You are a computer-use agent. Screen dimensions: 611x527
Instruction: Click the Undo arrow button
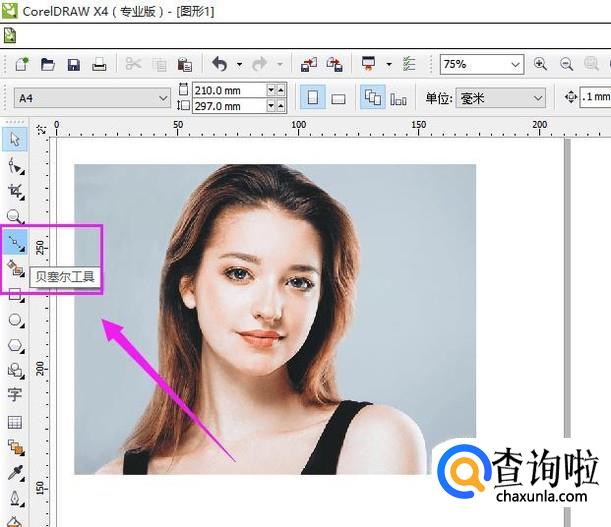point(219,64)
